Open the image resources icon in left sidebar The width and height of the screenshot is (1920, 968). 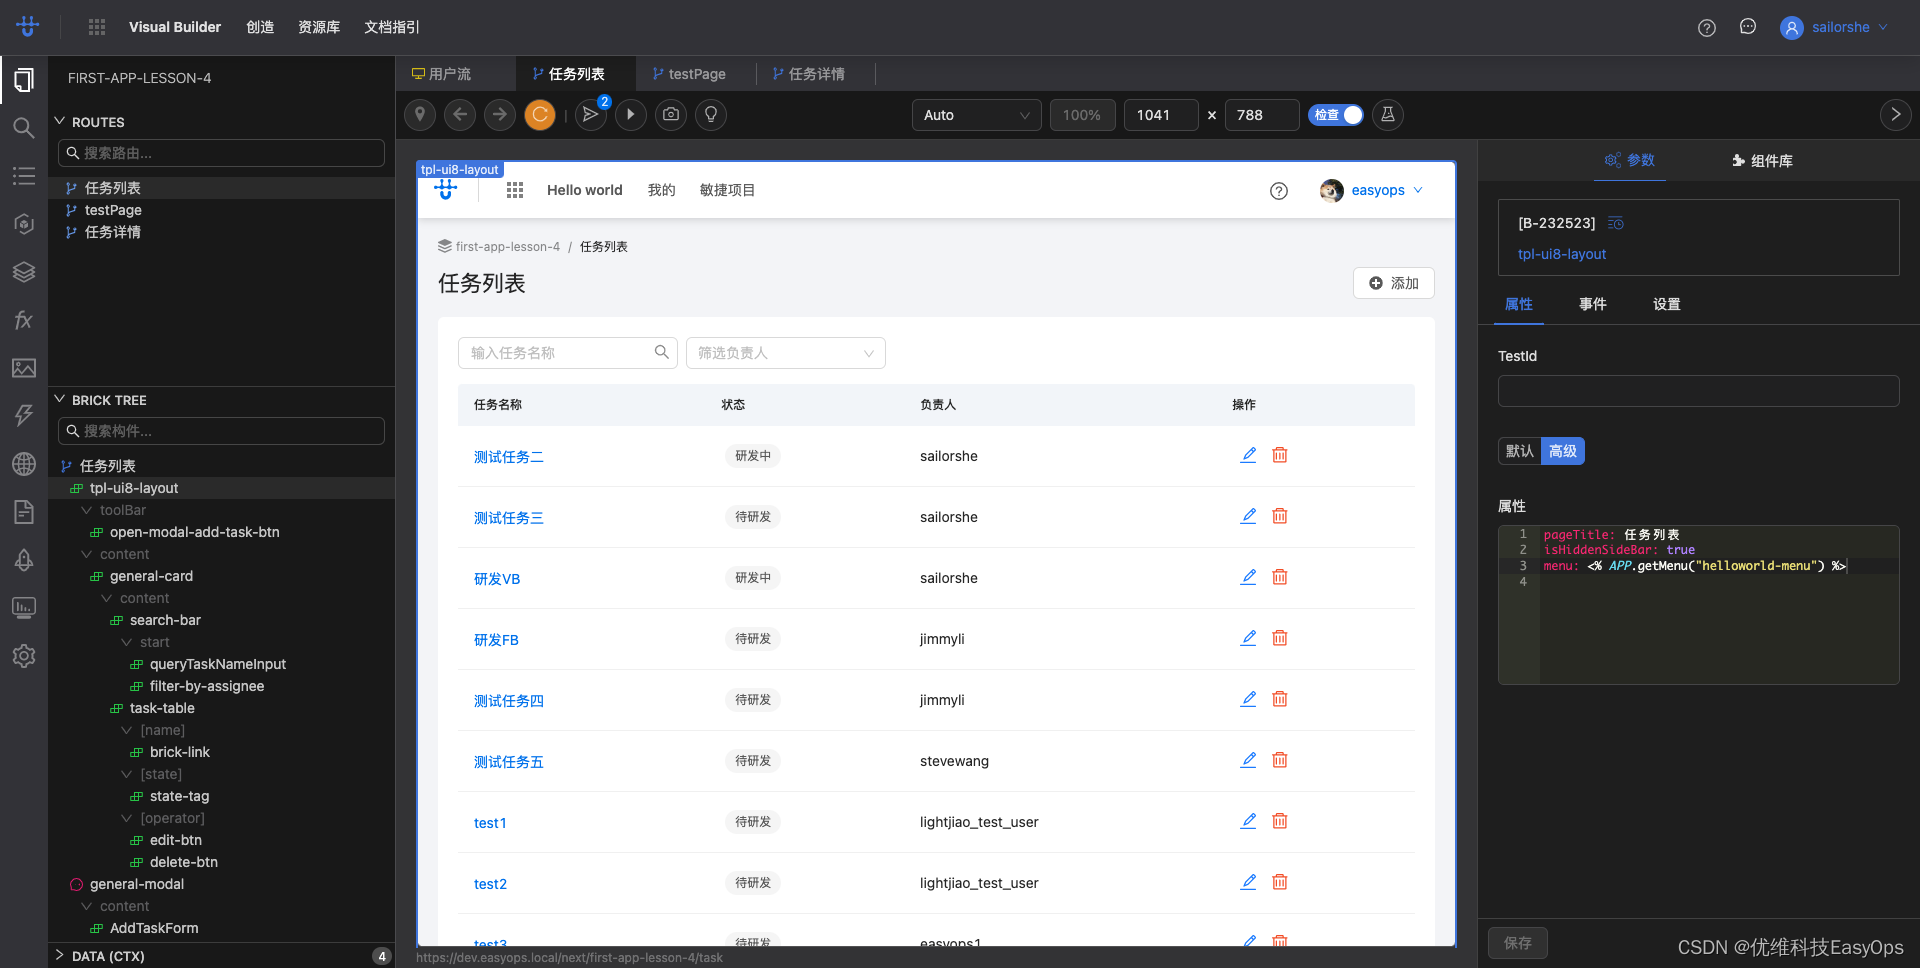point(24,368)
